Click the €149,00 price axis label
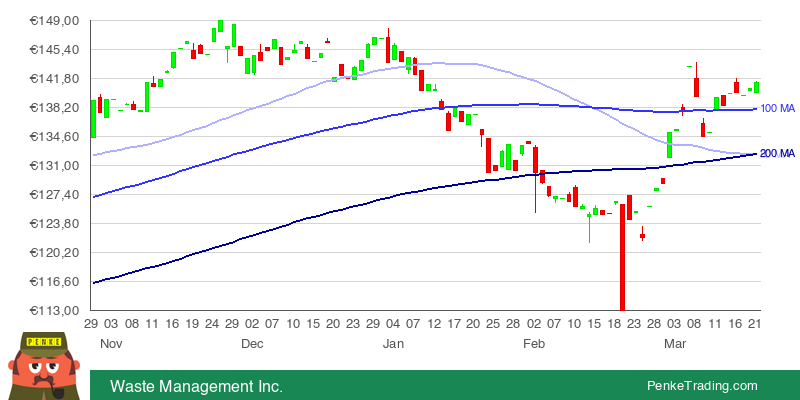 pos(54,21)
